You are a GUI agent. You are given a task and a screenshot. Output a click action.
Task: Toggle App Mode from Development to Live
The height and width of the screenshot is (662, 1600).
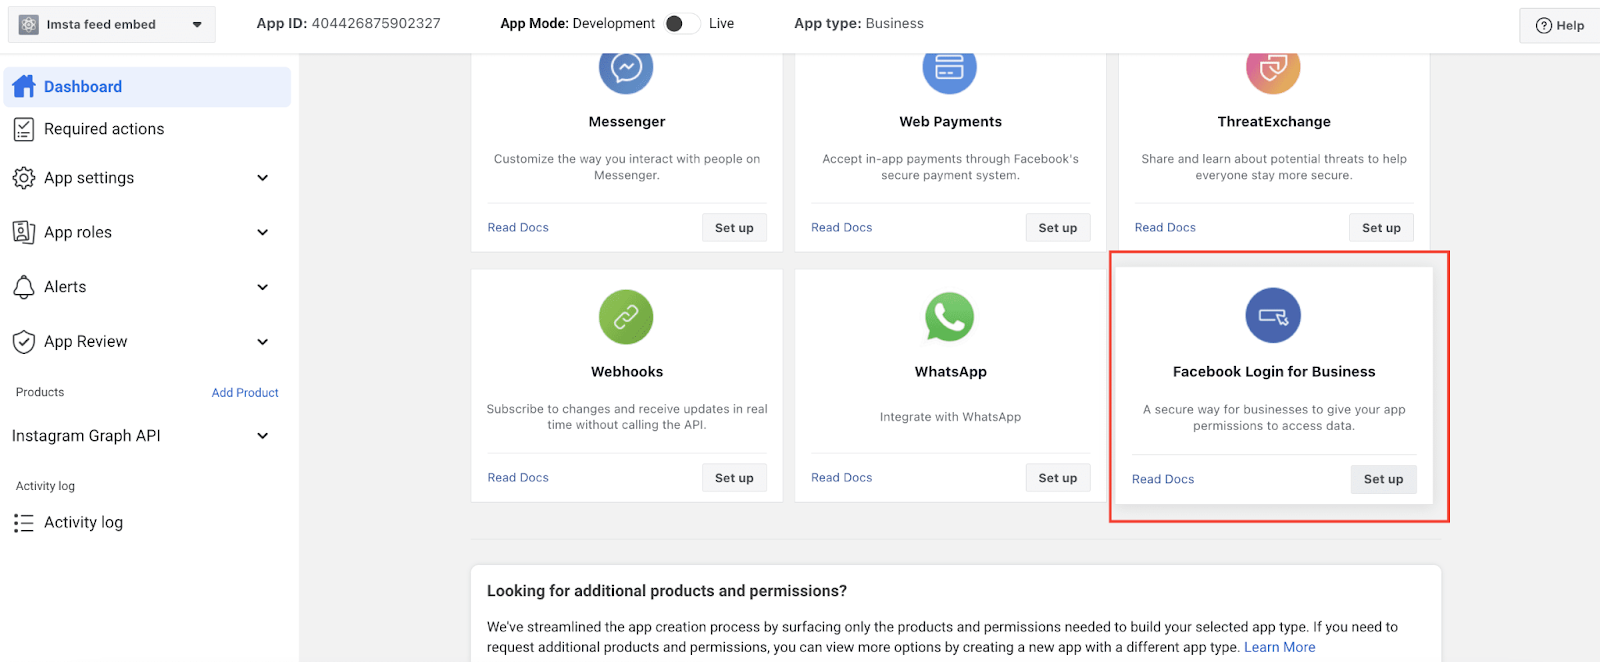[x=682, y=23]
